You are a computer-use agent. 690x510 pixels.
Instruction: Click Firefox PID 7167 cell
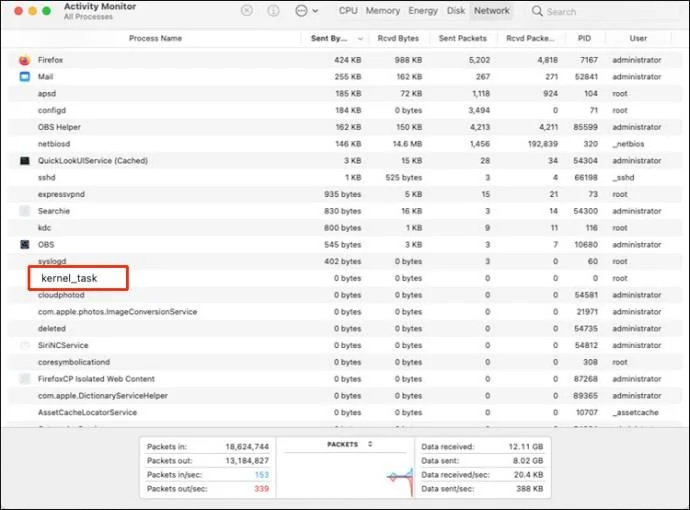tap(589, 60)
